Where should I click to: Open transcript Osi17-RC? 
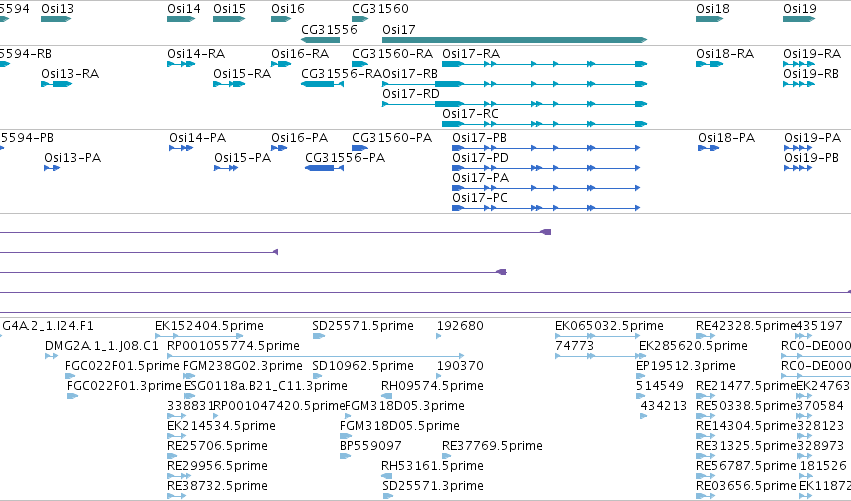coord(544,124)
